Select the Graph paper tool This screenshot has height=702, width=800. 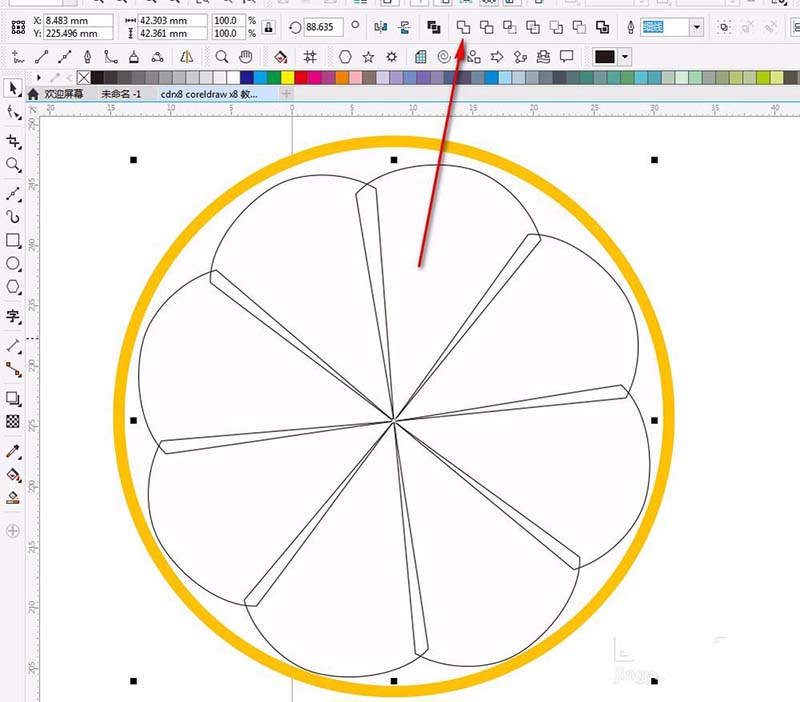tap(420, 57)
